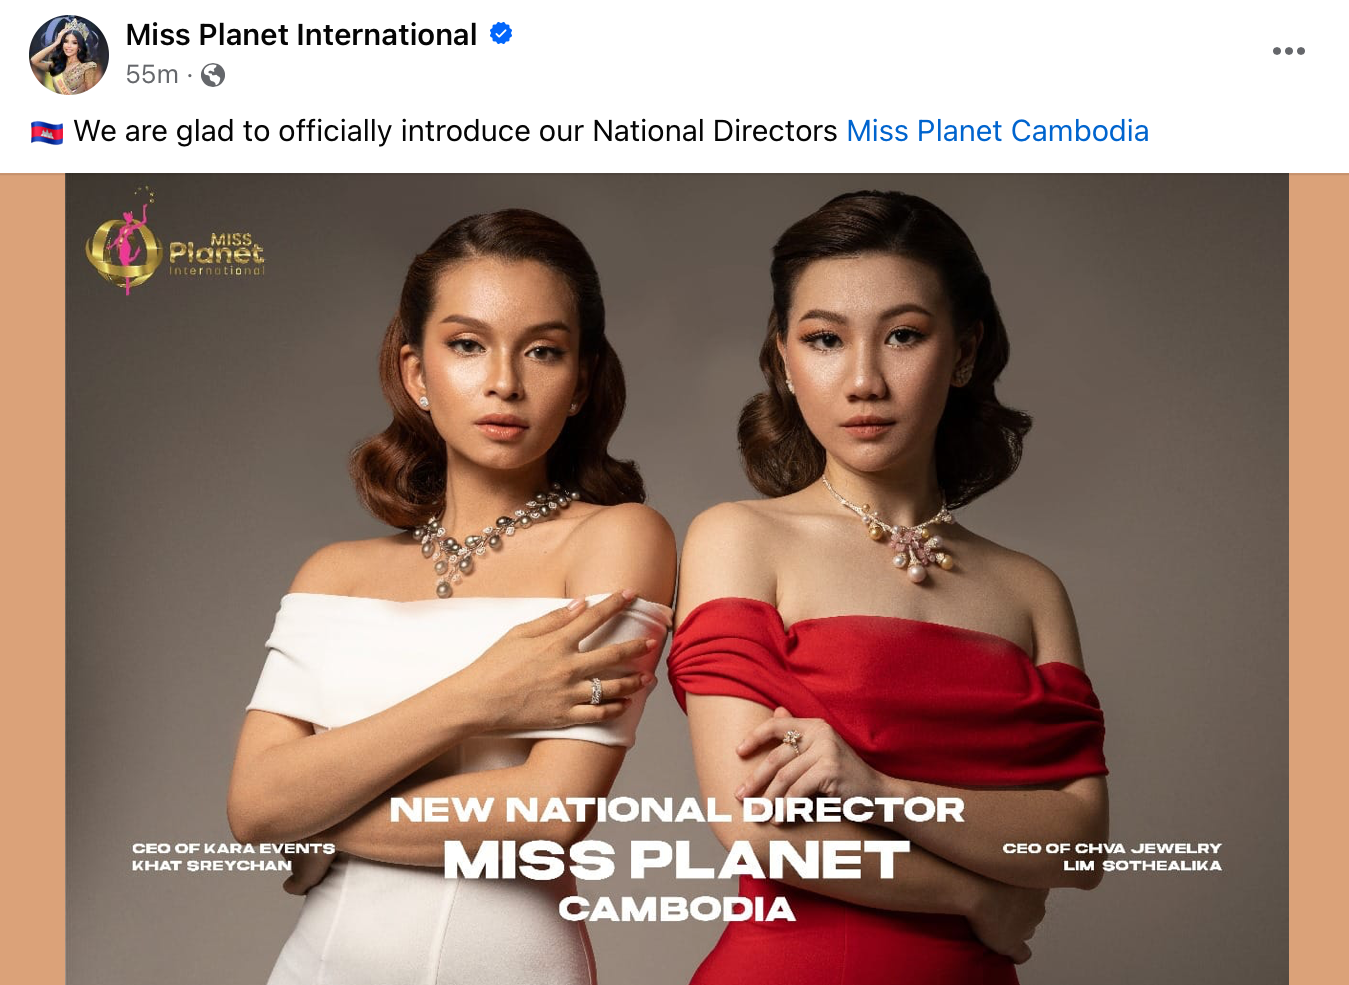Click the "CEO OF CHVA JEWELRY LIM SOTHEALIKA" label
The width and height of the screenshot is (1349, 985).
1112,857
